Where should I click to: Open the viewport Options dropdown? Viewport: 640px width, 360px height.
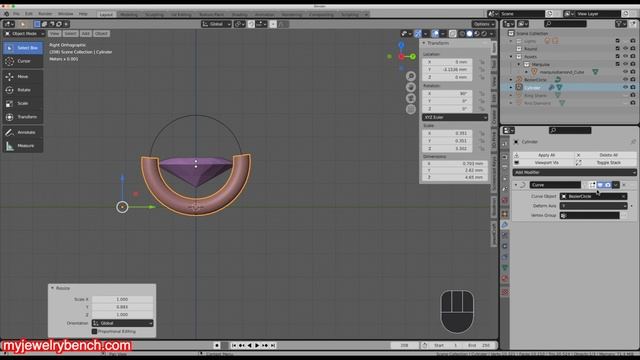(x=484, y=24)
